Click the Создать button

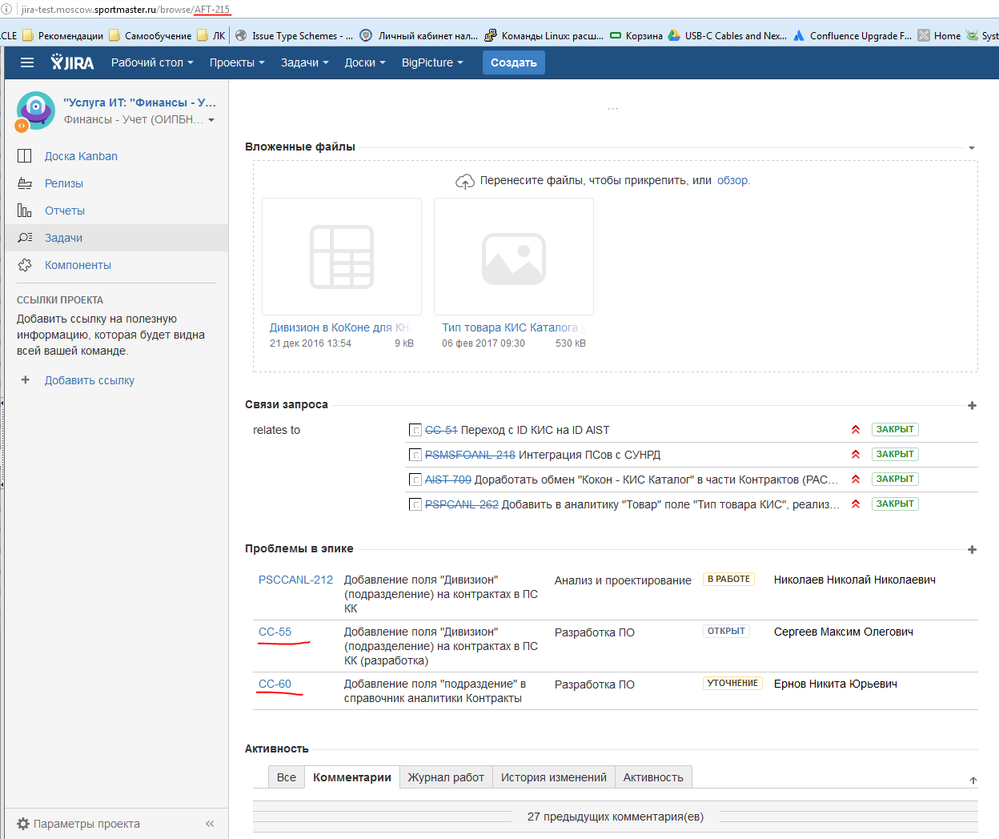[x=514, y=62]
